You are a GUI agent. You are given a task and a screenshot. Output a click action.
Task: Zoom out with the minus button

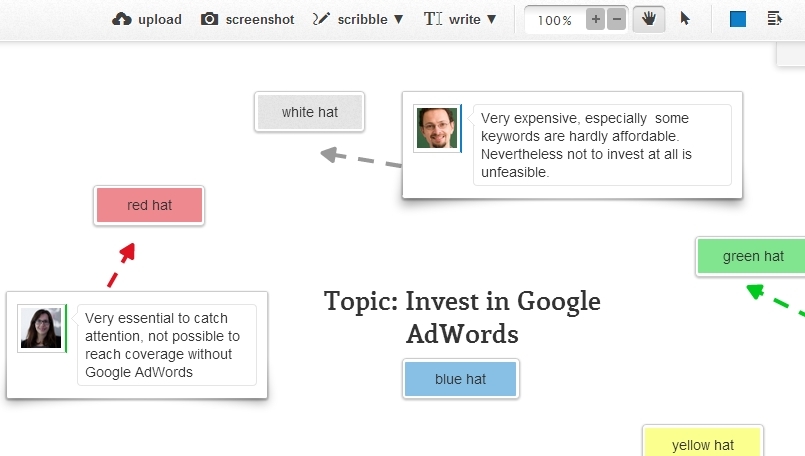[x=617, y=20]
